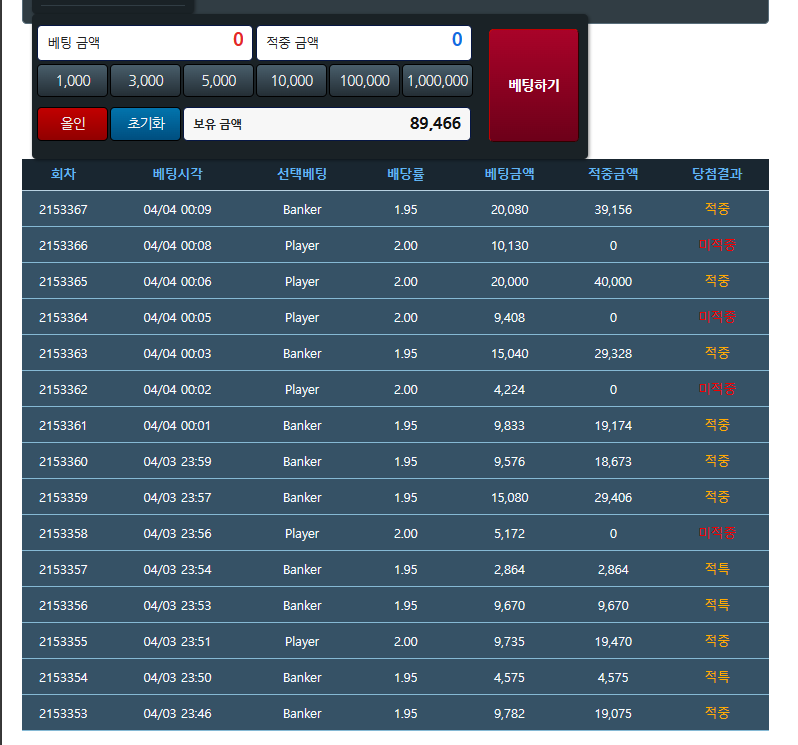This screenshot has height=745, width=798.
Task: Choose the 10,000 amount button
Action: click(292, 81)
